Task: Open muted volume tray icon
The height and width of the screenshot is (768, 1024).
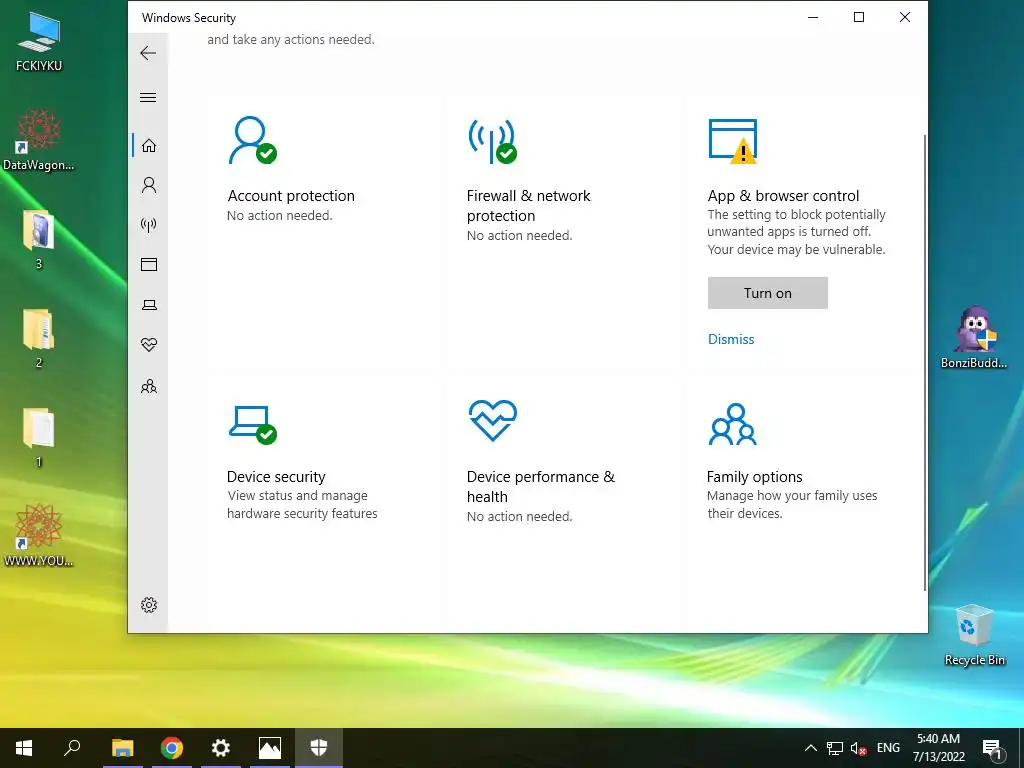Action: pos(858,748)
